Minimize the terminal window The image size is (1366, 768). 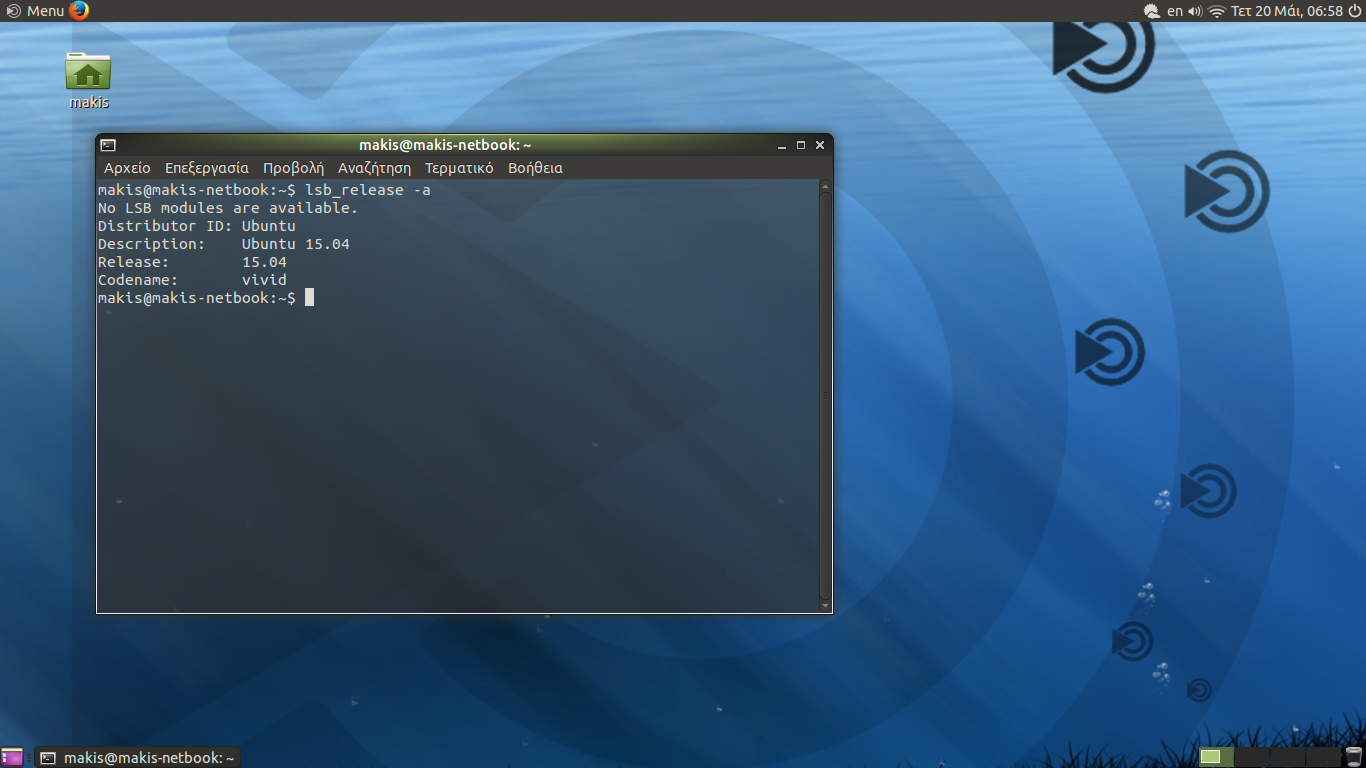click(x=782, y=145)
